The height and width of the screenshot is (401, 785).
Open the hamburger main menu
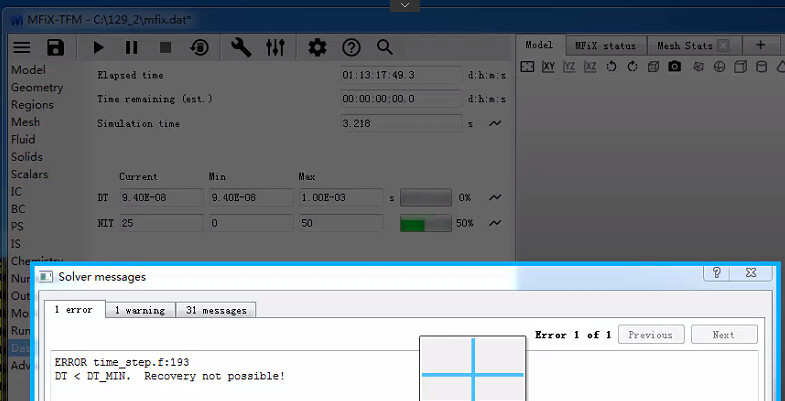click(22, 47)
